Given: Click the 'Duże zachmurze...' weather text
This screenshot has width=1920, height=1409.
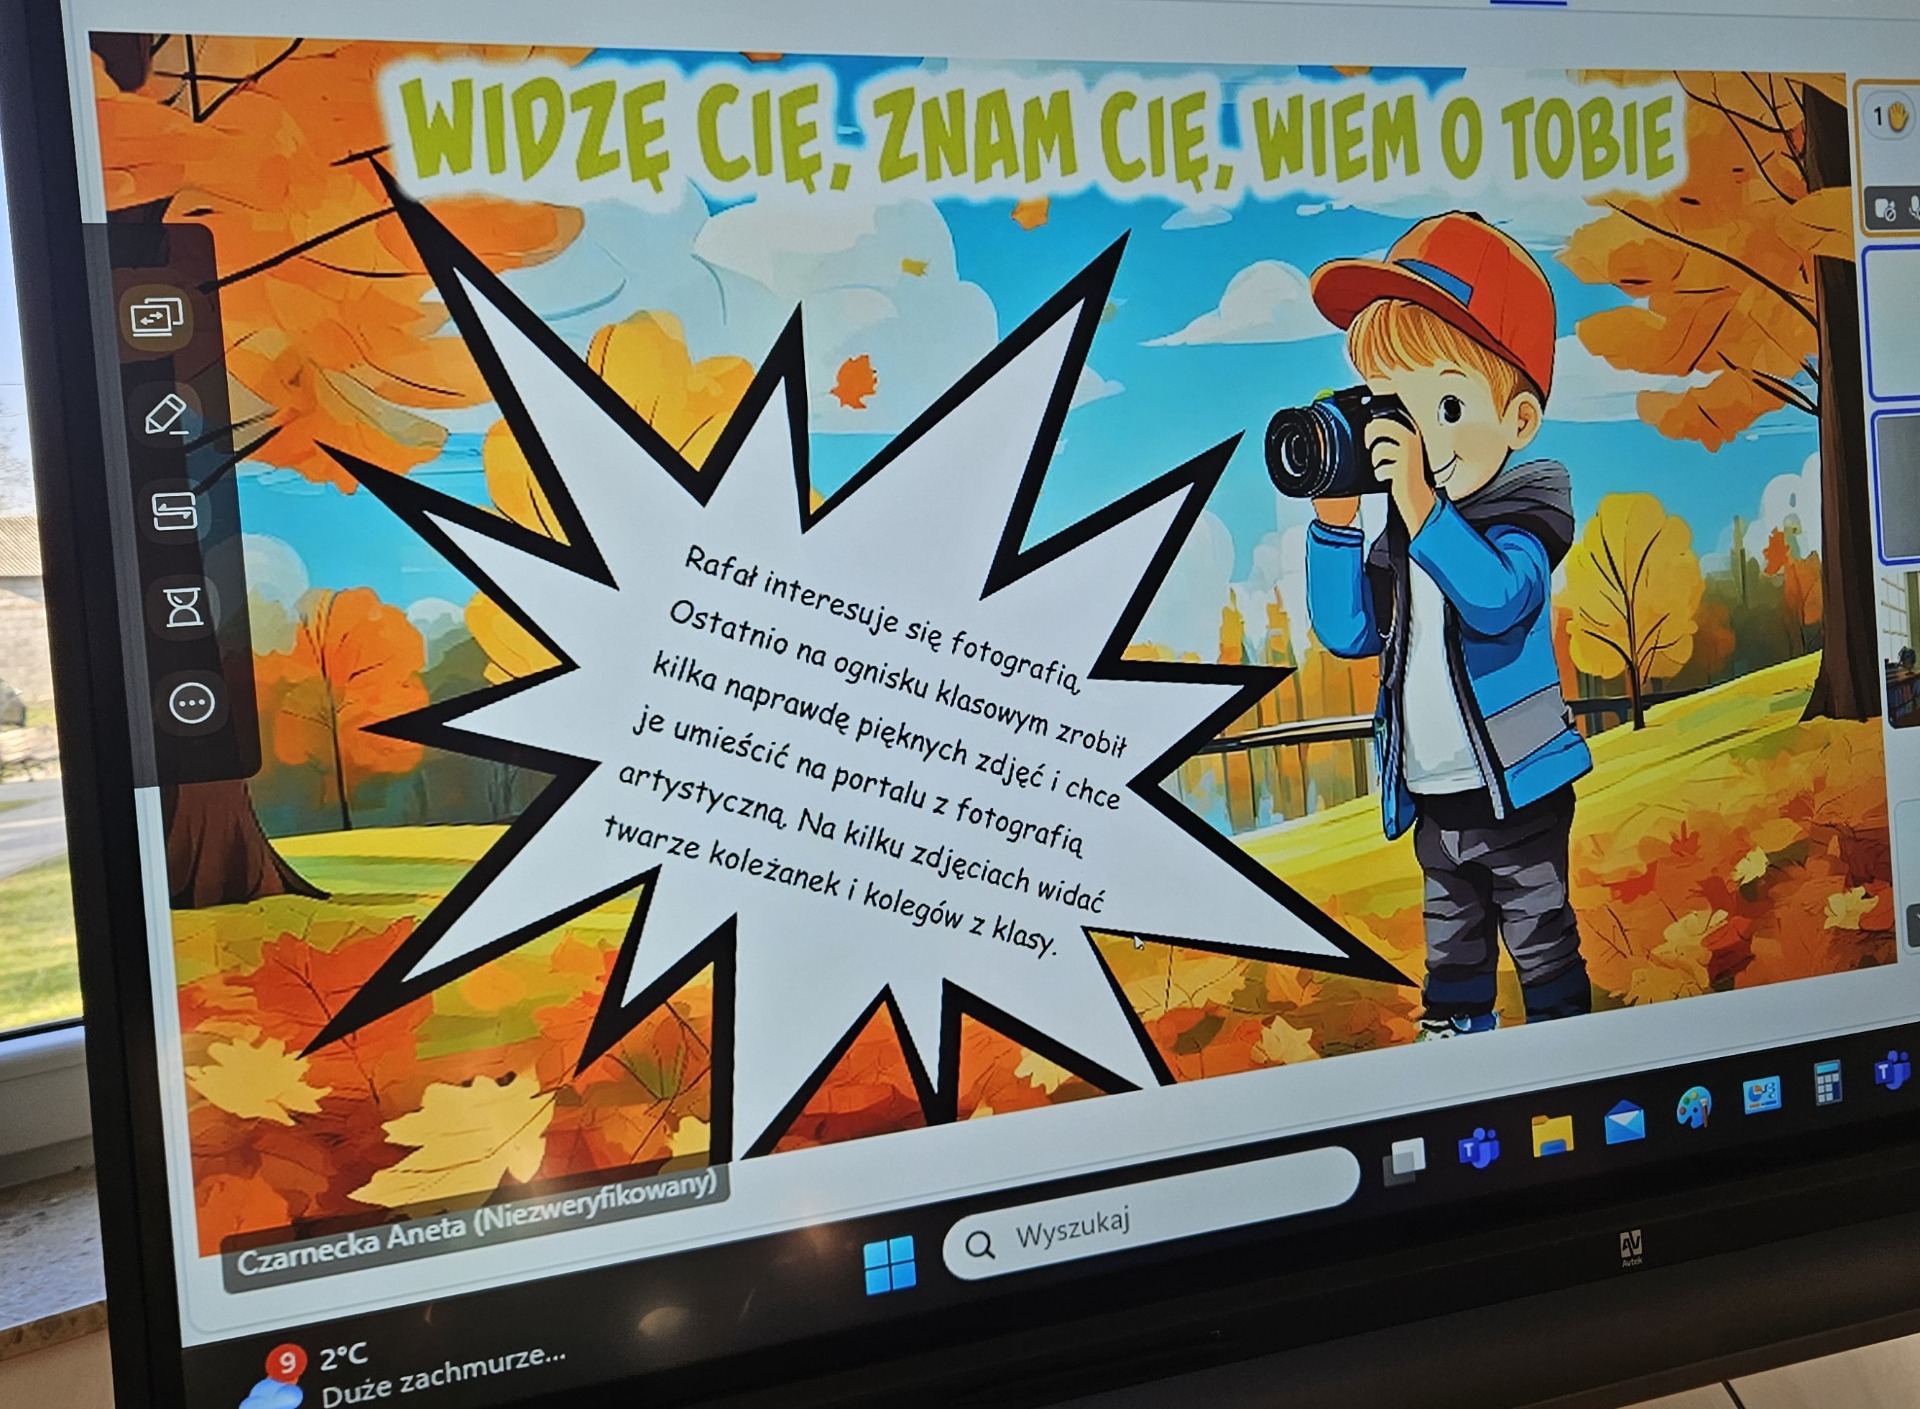Looking at the screenshot, I should pyautogui.click(x=443, y=1375).
